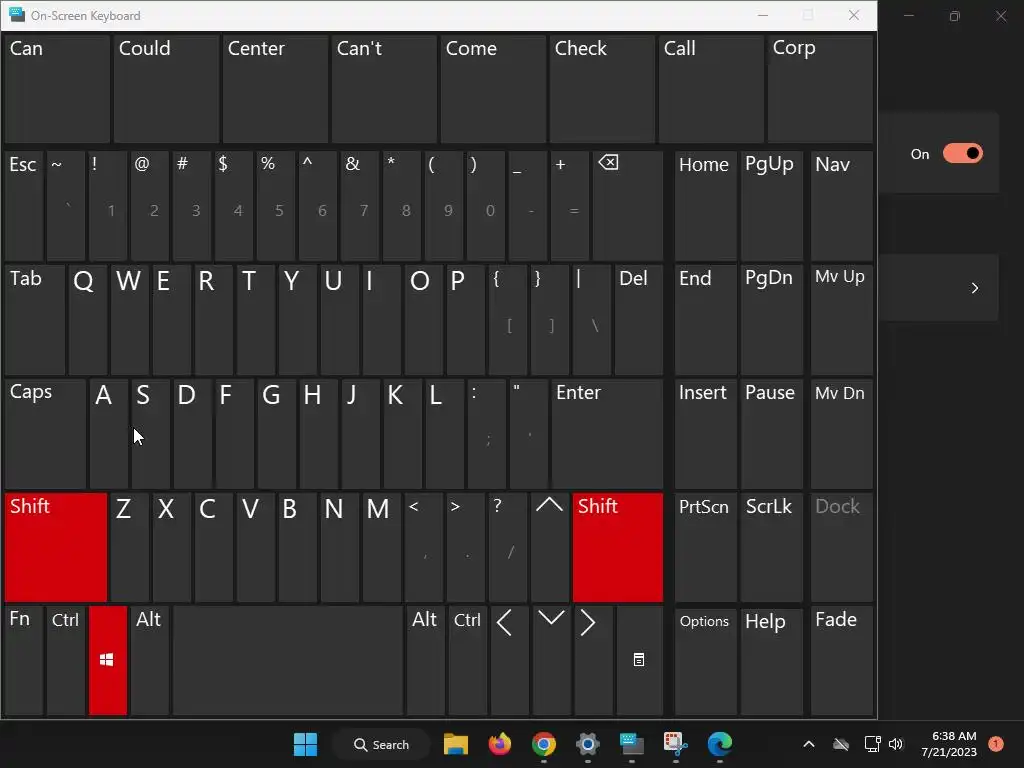Toggle the right Shift key
Viewport: 1024px width, 768px height.
click(x=618, y=547)
